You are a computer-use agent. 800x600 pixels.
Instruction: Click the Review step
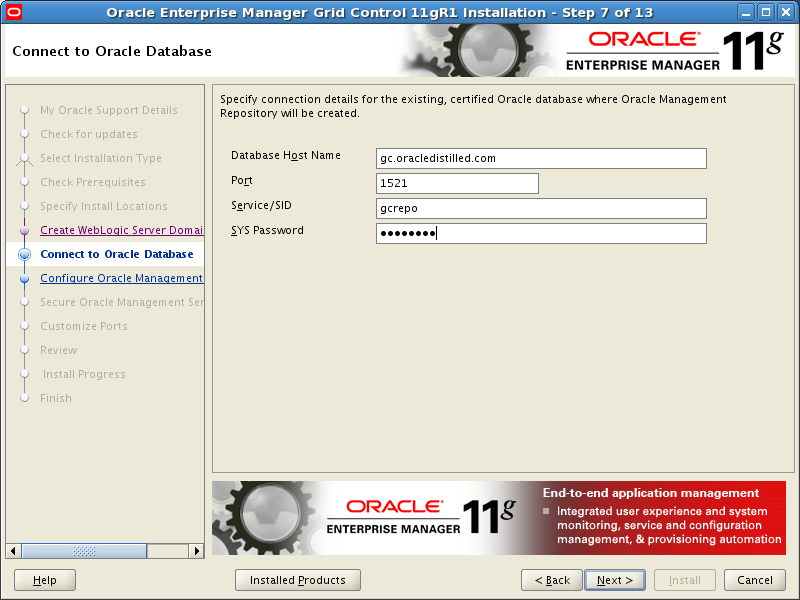(58, 350)
